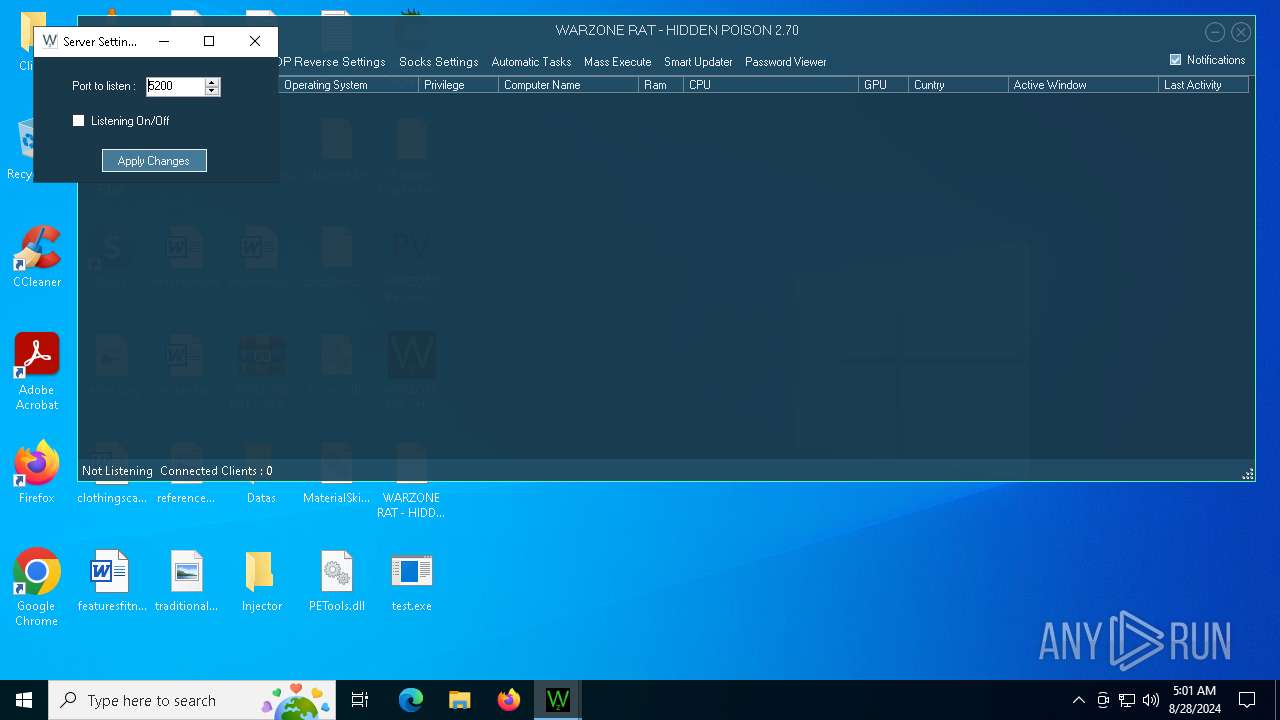1280x720 pixels.
Task: Open Firefox desktop shortcut
Action: pos(37,472)
